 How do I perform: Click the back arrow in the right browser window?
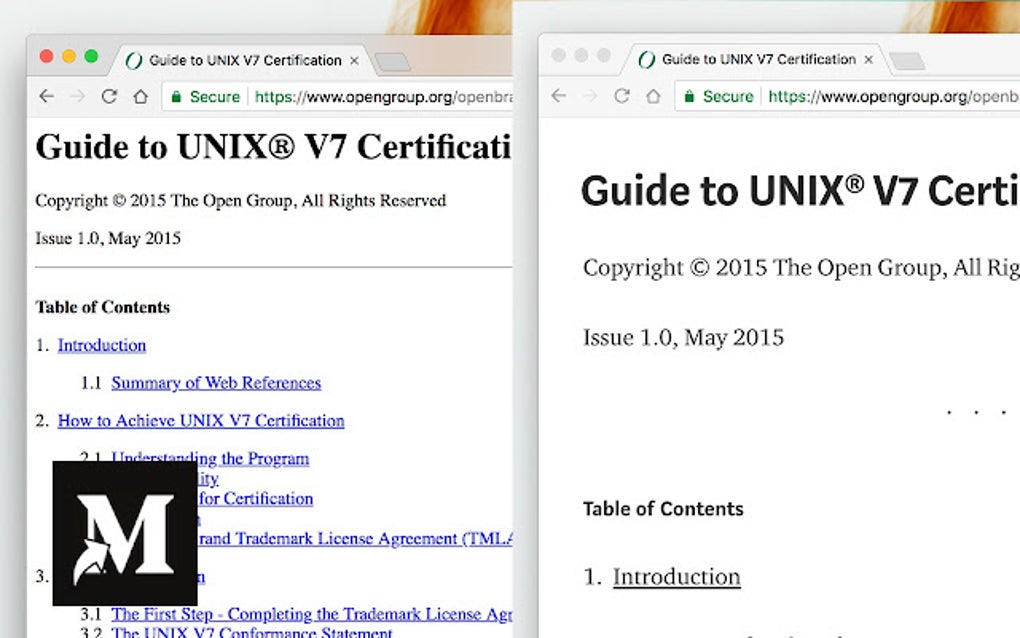click(559, 96)
